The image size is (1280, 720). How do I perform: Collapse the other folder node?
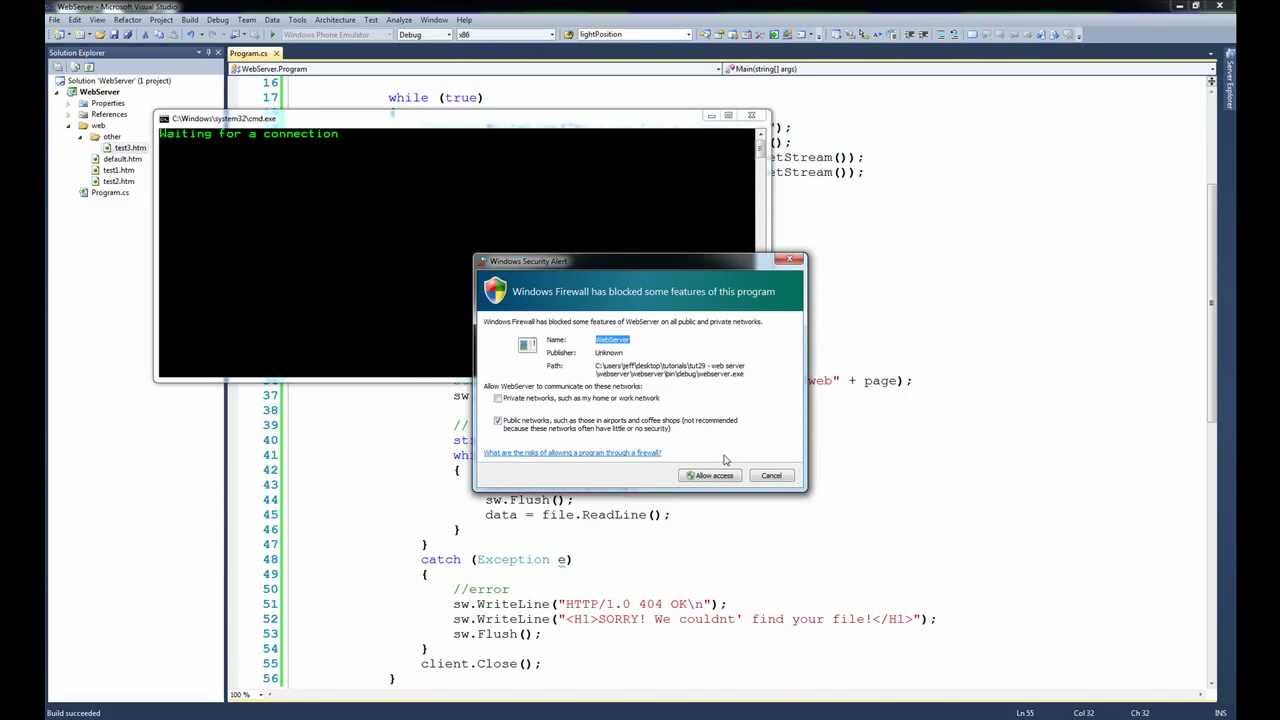click(x=81, y=137)
